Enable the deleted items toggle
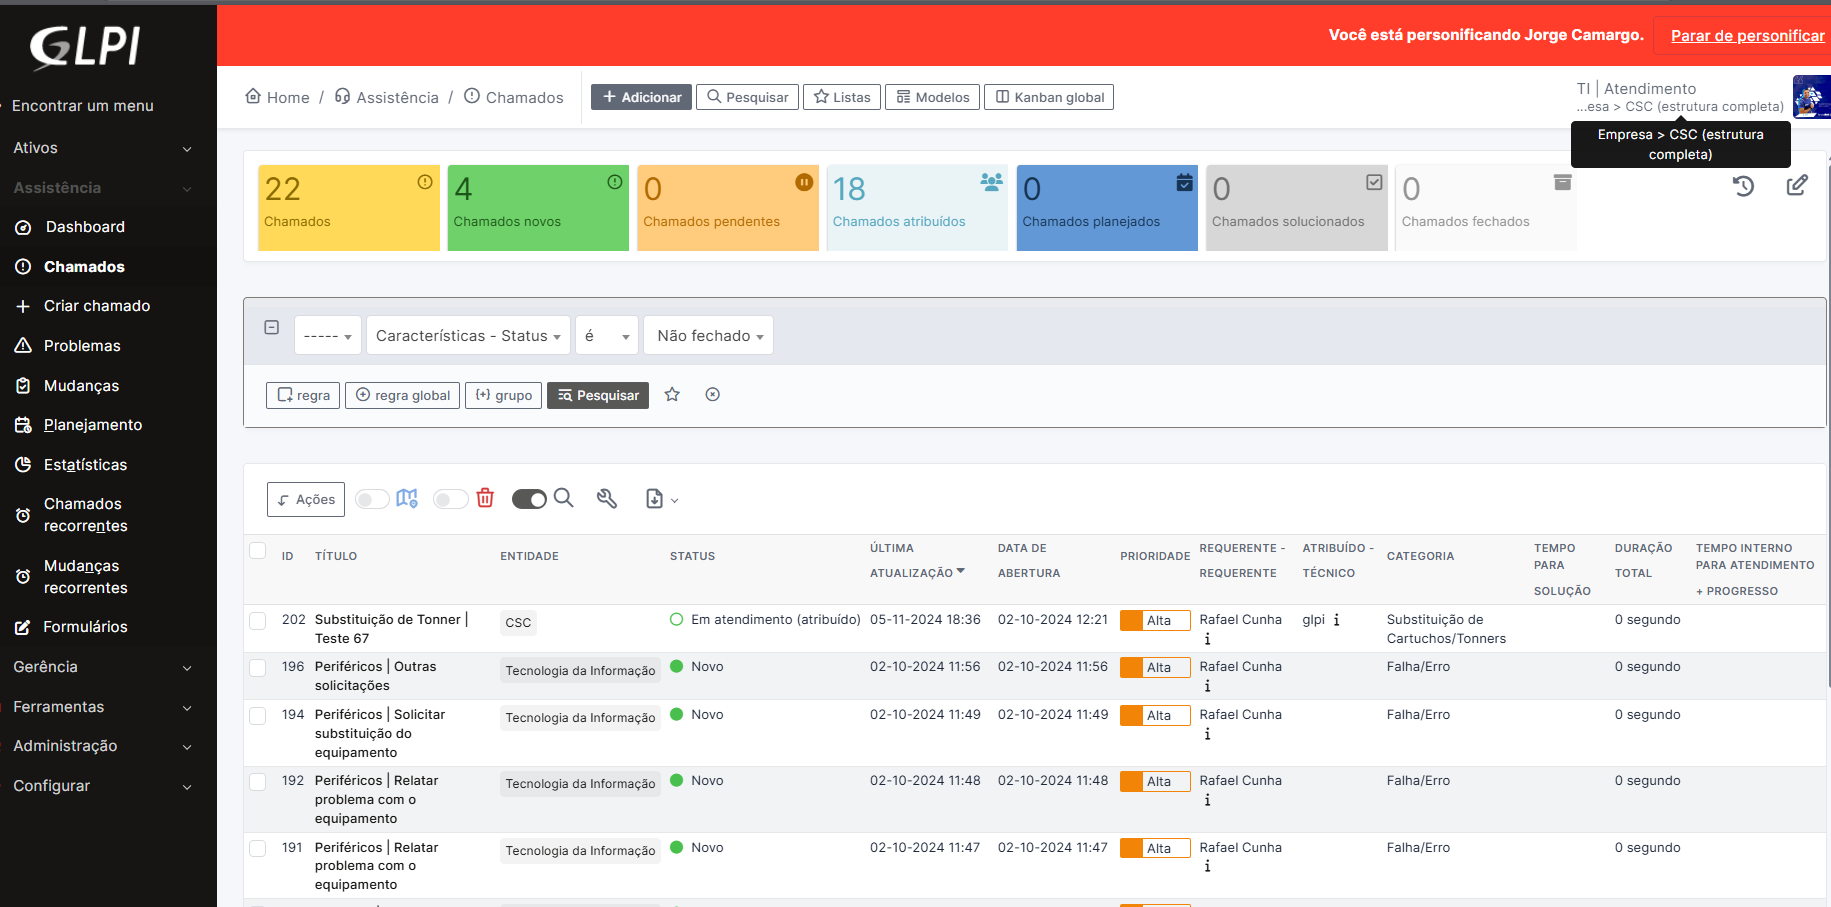The width and height of the screenshot is (1831, 907). pos(450,498)
